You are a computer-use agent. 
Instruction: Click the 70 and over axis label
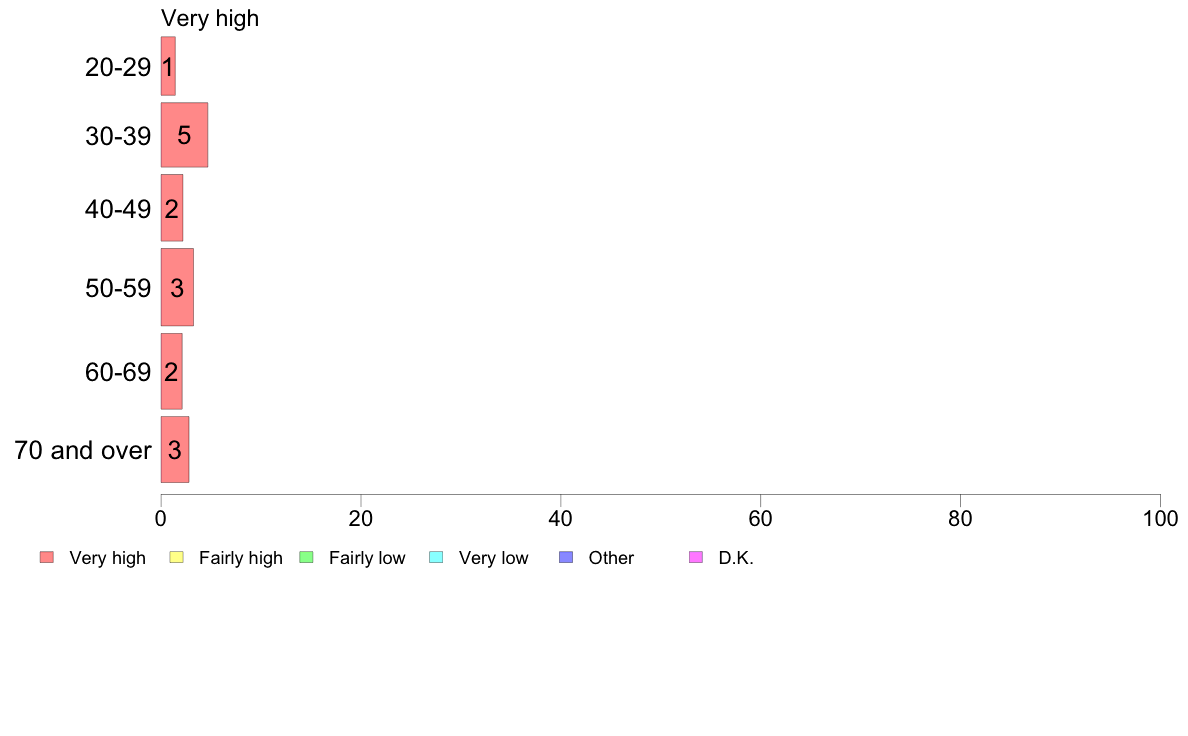(x=83, y=450)
